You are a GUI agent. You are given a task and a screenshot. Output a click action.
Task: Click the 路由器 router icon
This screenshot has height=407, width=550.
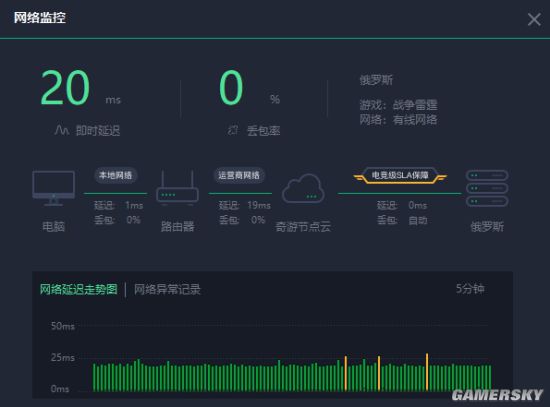[177, 188]
